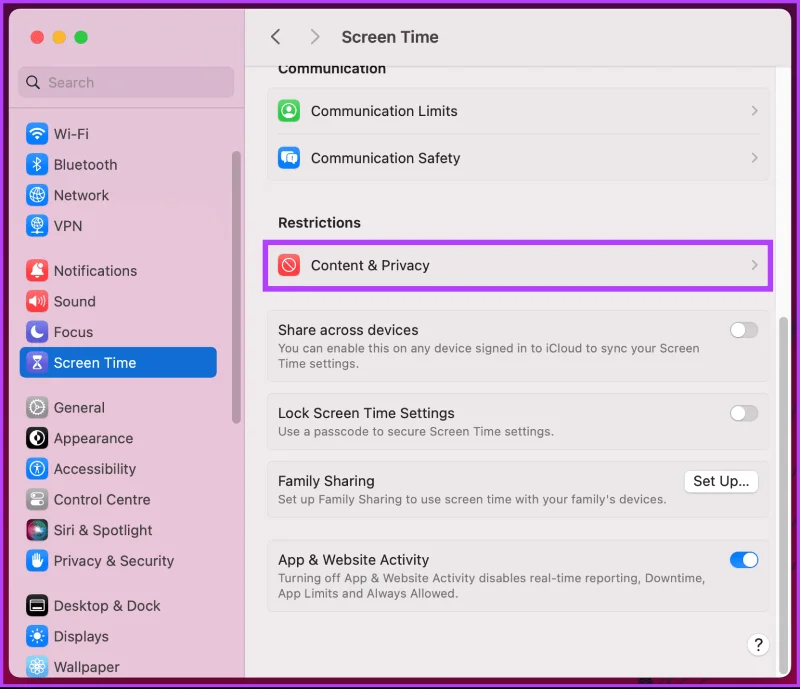This screenshot has height=689, width=800.
Task: Click the Siri & Spotlight icon
Action: click(x=37, y=530)
